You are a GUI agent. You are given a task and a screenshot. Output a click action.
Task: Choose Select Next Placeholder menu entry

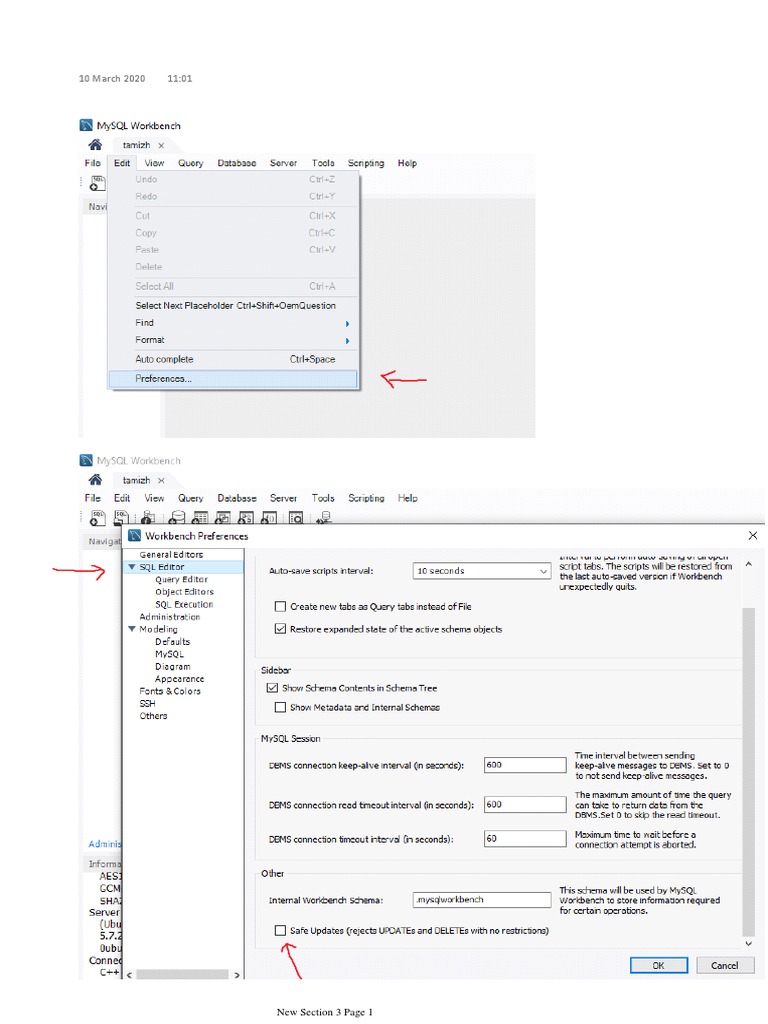pyautogui.click(x=233, y=306)
